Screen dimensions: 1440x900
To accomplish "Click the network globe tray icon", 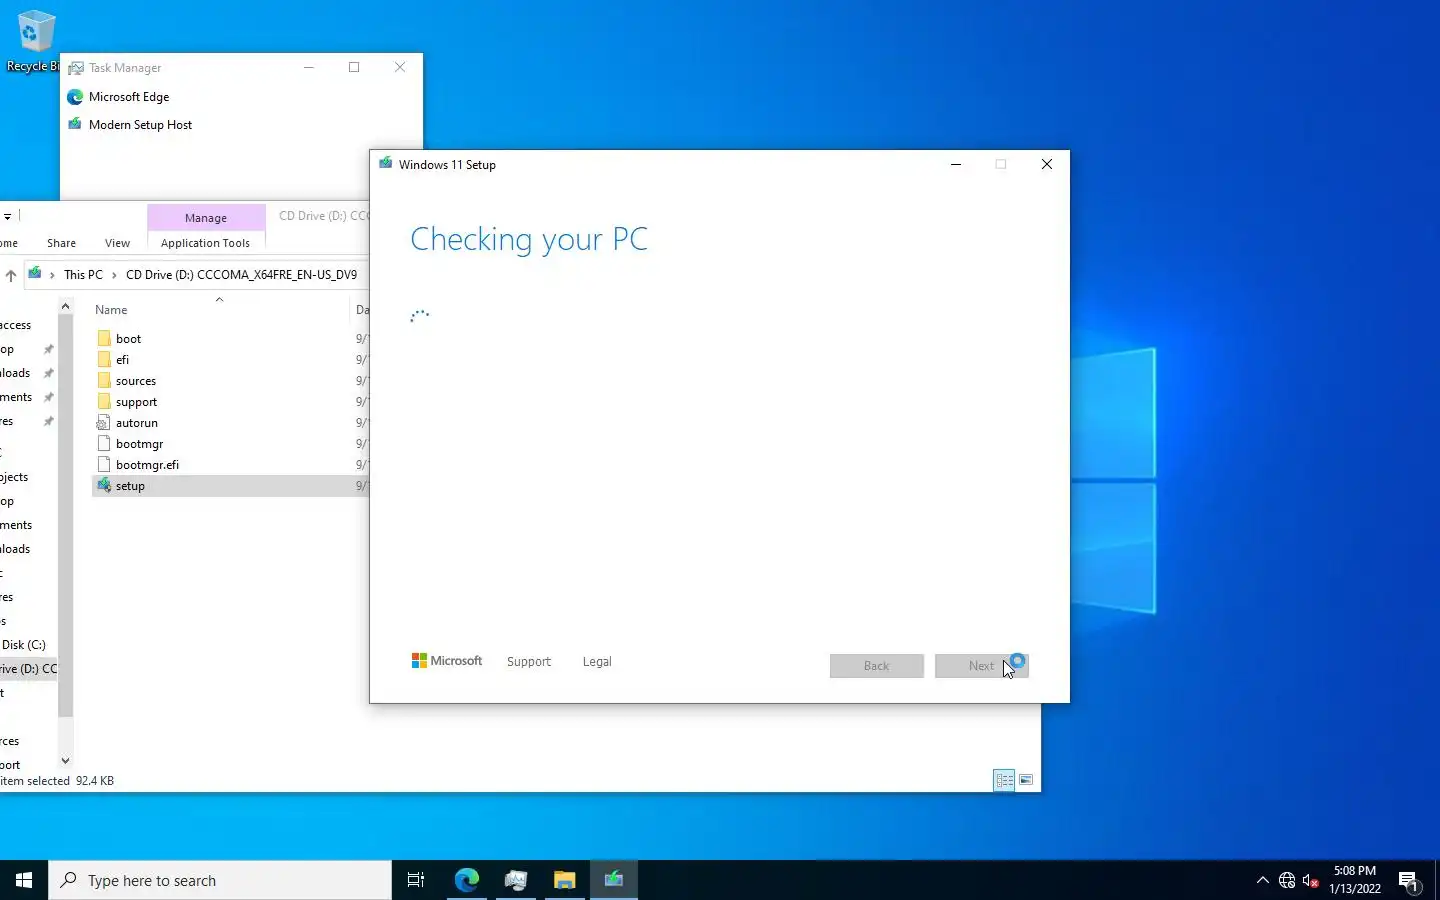I will pyautogui.click(x=1287, y=881).
